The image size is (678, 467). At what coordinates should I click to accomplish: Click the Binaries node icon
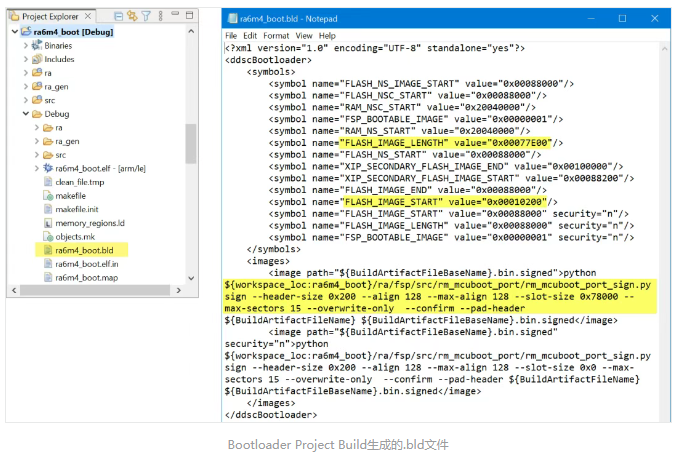coord(37,45)
